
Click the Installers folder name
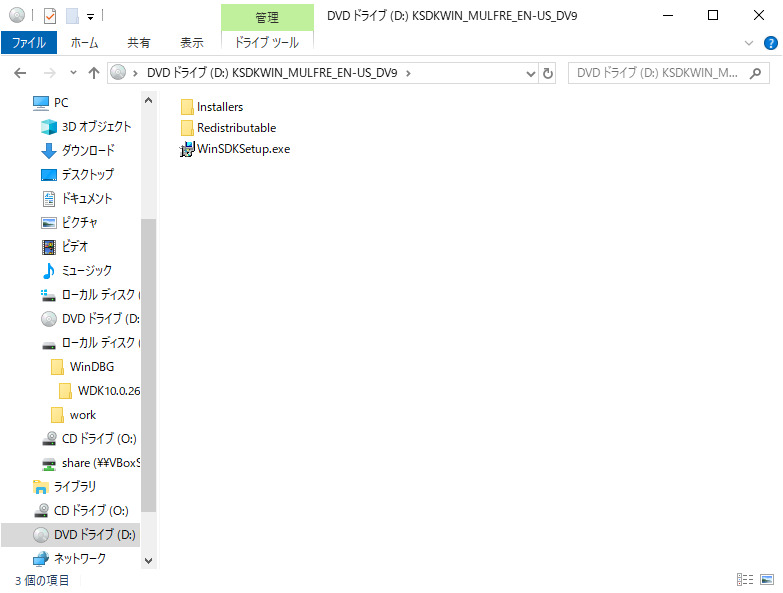pos(220,107)
